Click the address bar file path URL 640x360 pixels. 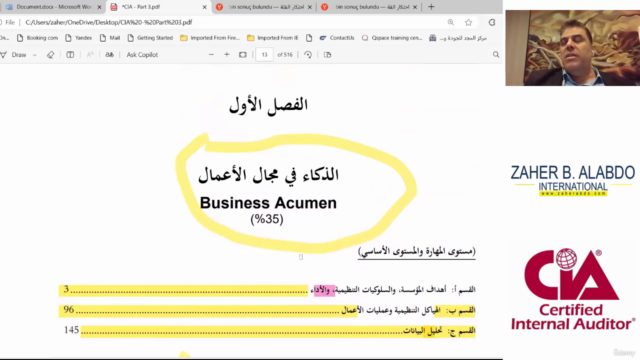[109, 22]
